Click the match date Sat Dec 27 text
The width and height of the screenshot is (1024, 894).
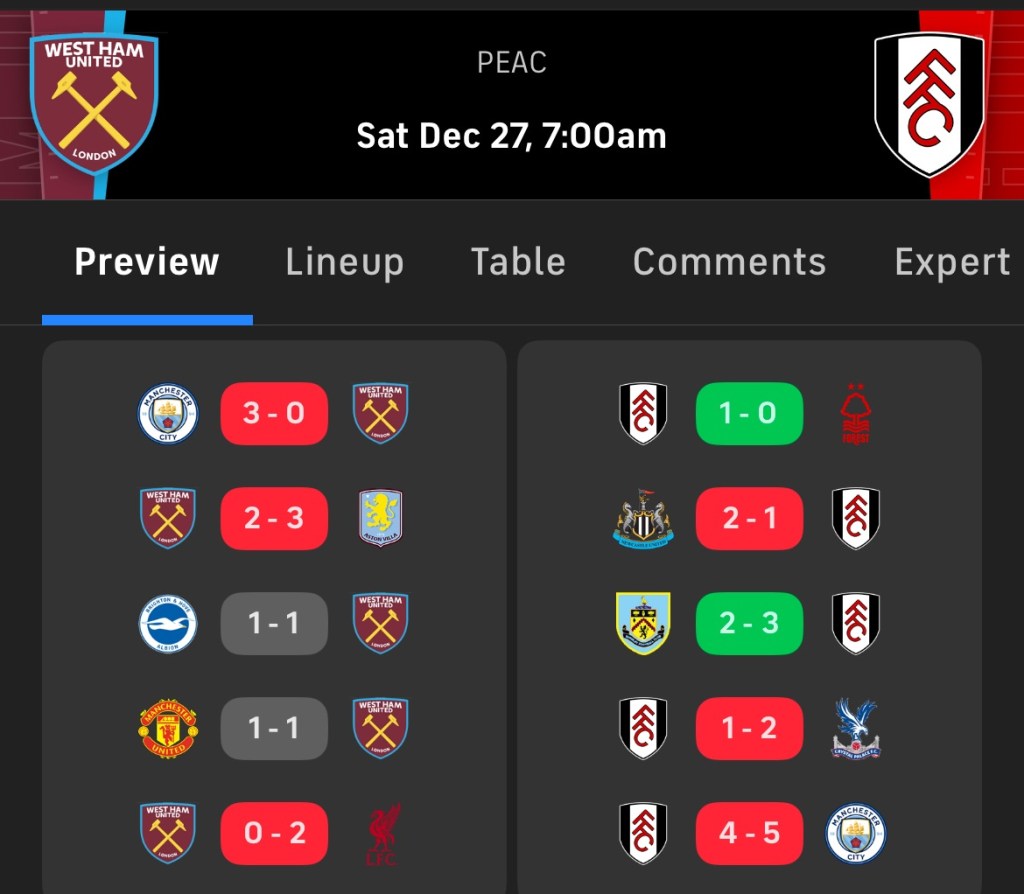[x=511, y=136]
